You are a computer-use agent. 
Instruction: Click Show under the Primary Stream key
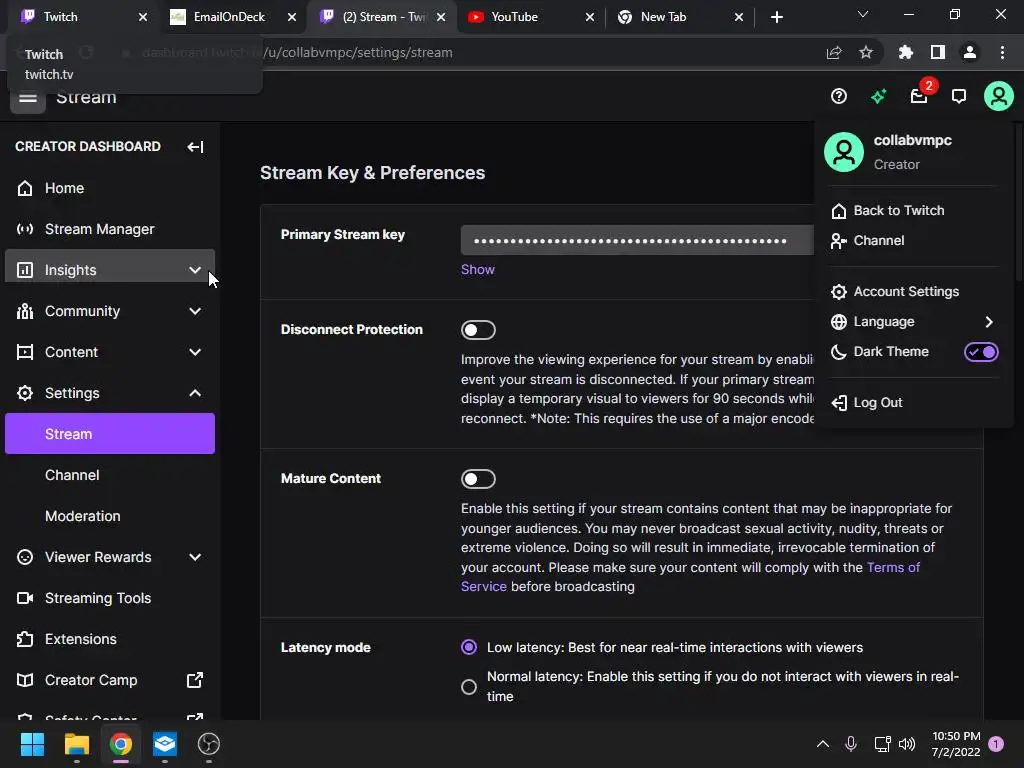point(477,270)
